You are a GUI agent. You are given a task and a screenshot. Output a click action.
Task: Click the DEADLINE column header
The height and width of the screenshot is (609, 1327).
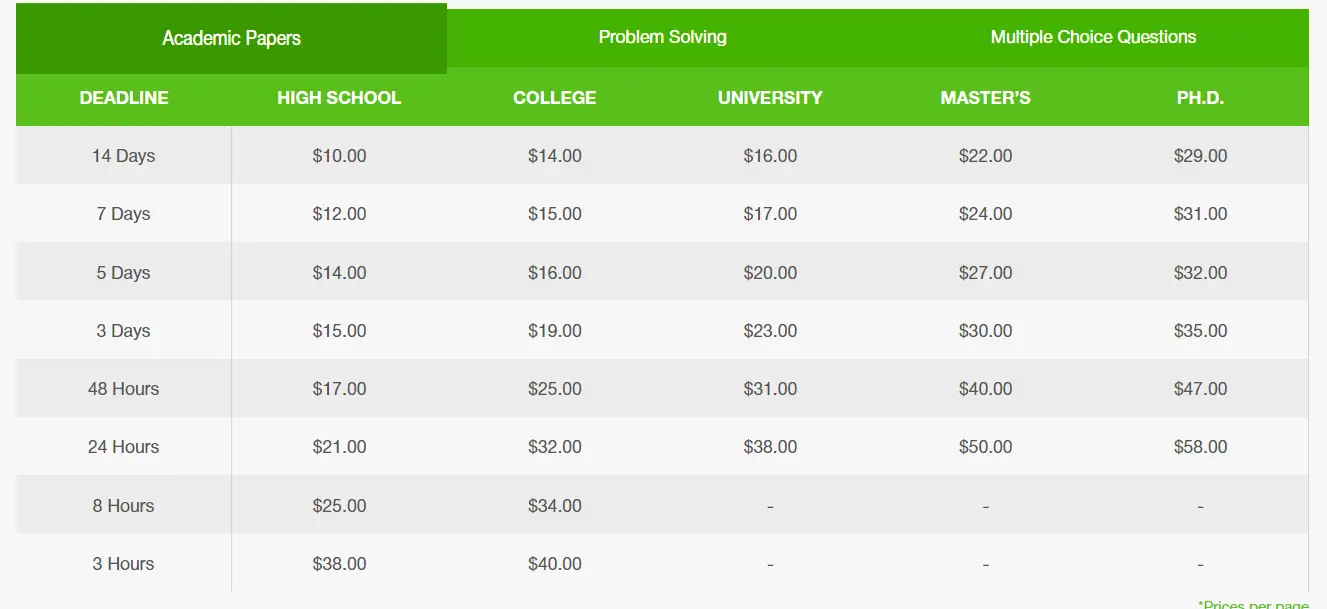124,98
